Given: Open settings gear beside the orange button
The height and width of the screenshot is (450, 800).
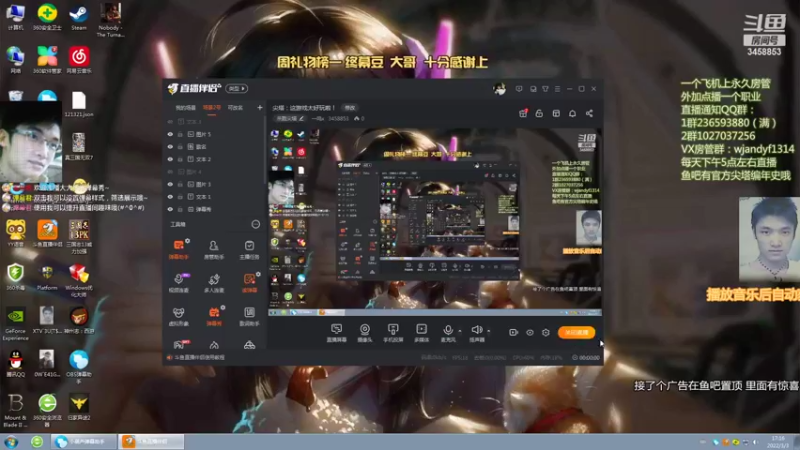Looking at the screenshot, I should point(546,333).
